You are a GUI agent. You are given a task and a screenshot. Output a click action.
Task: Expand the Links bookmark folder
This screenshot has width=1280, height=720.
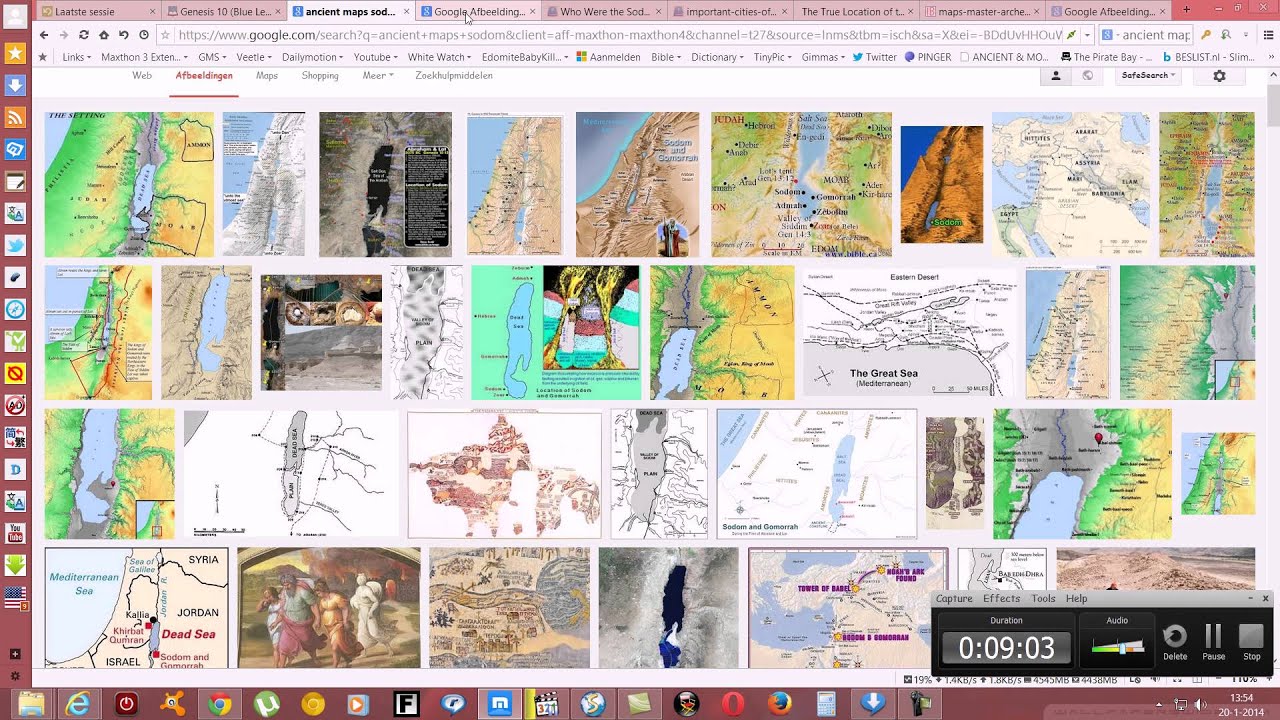[77, 57]
